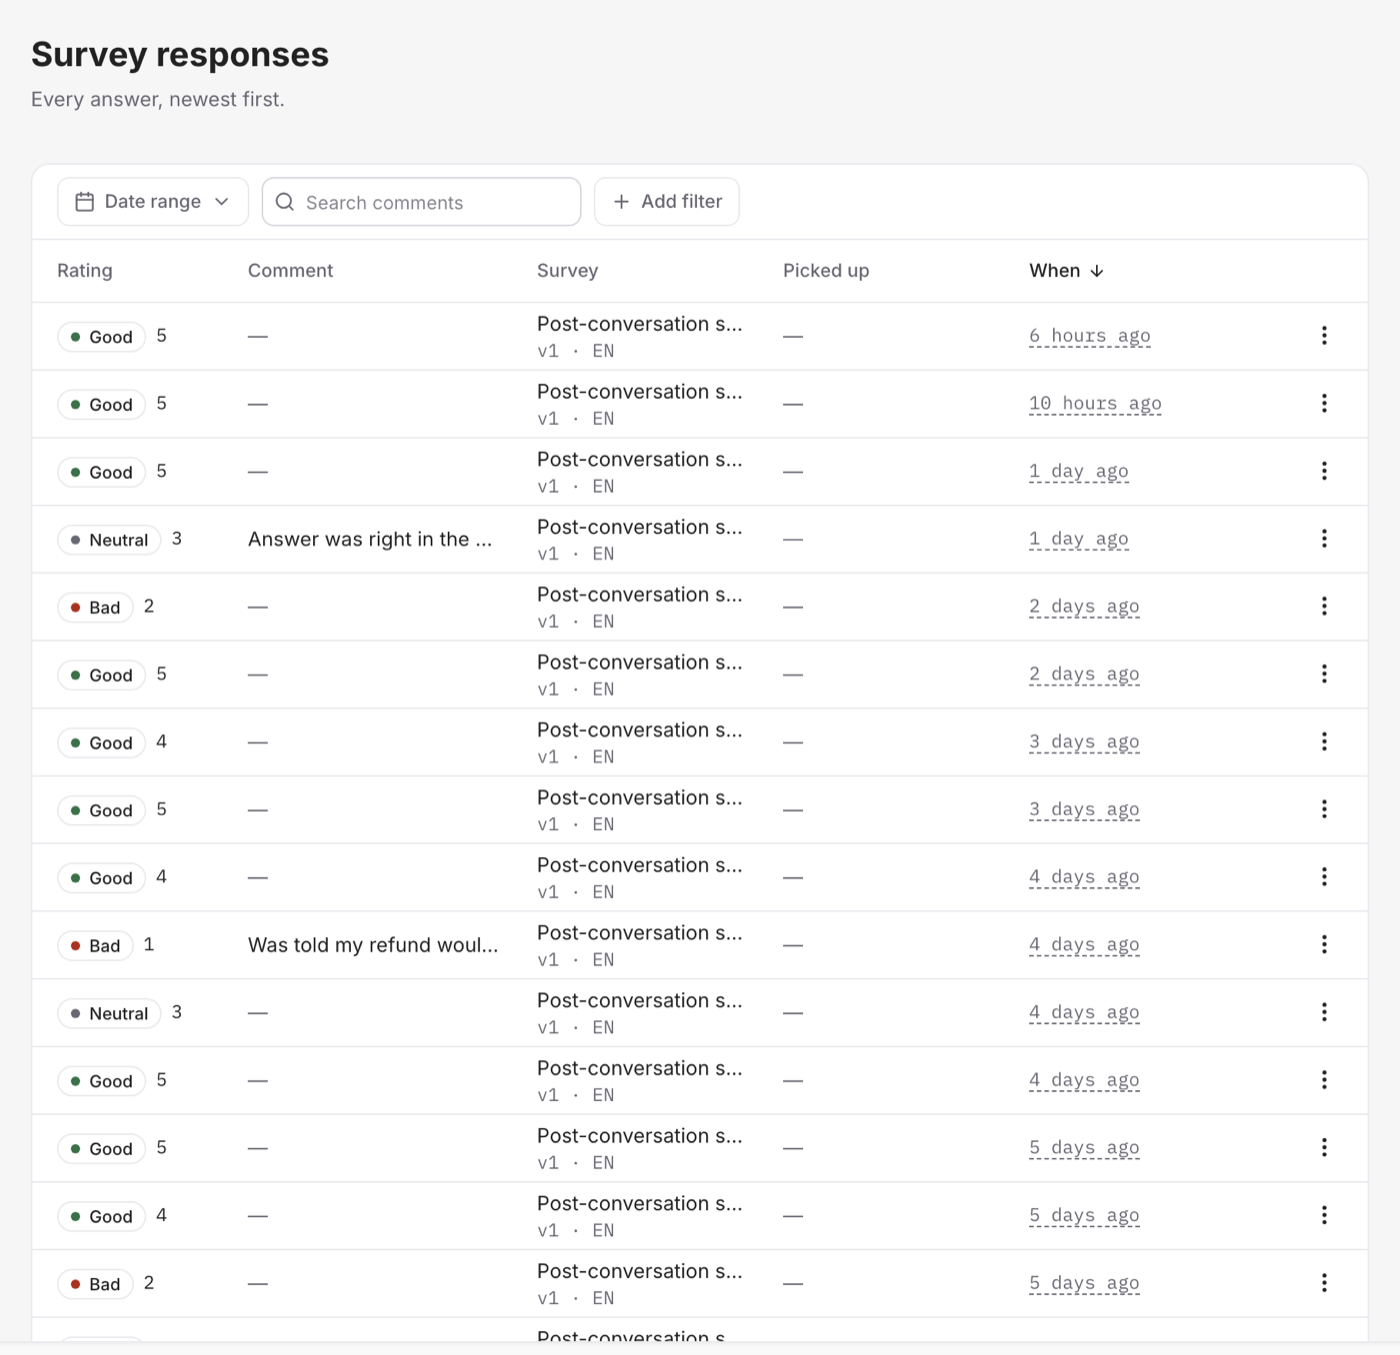1400x1355 pixels.
Task: Click the search magnifier icon
Action: pyautogui.click(x=285, y=202)
